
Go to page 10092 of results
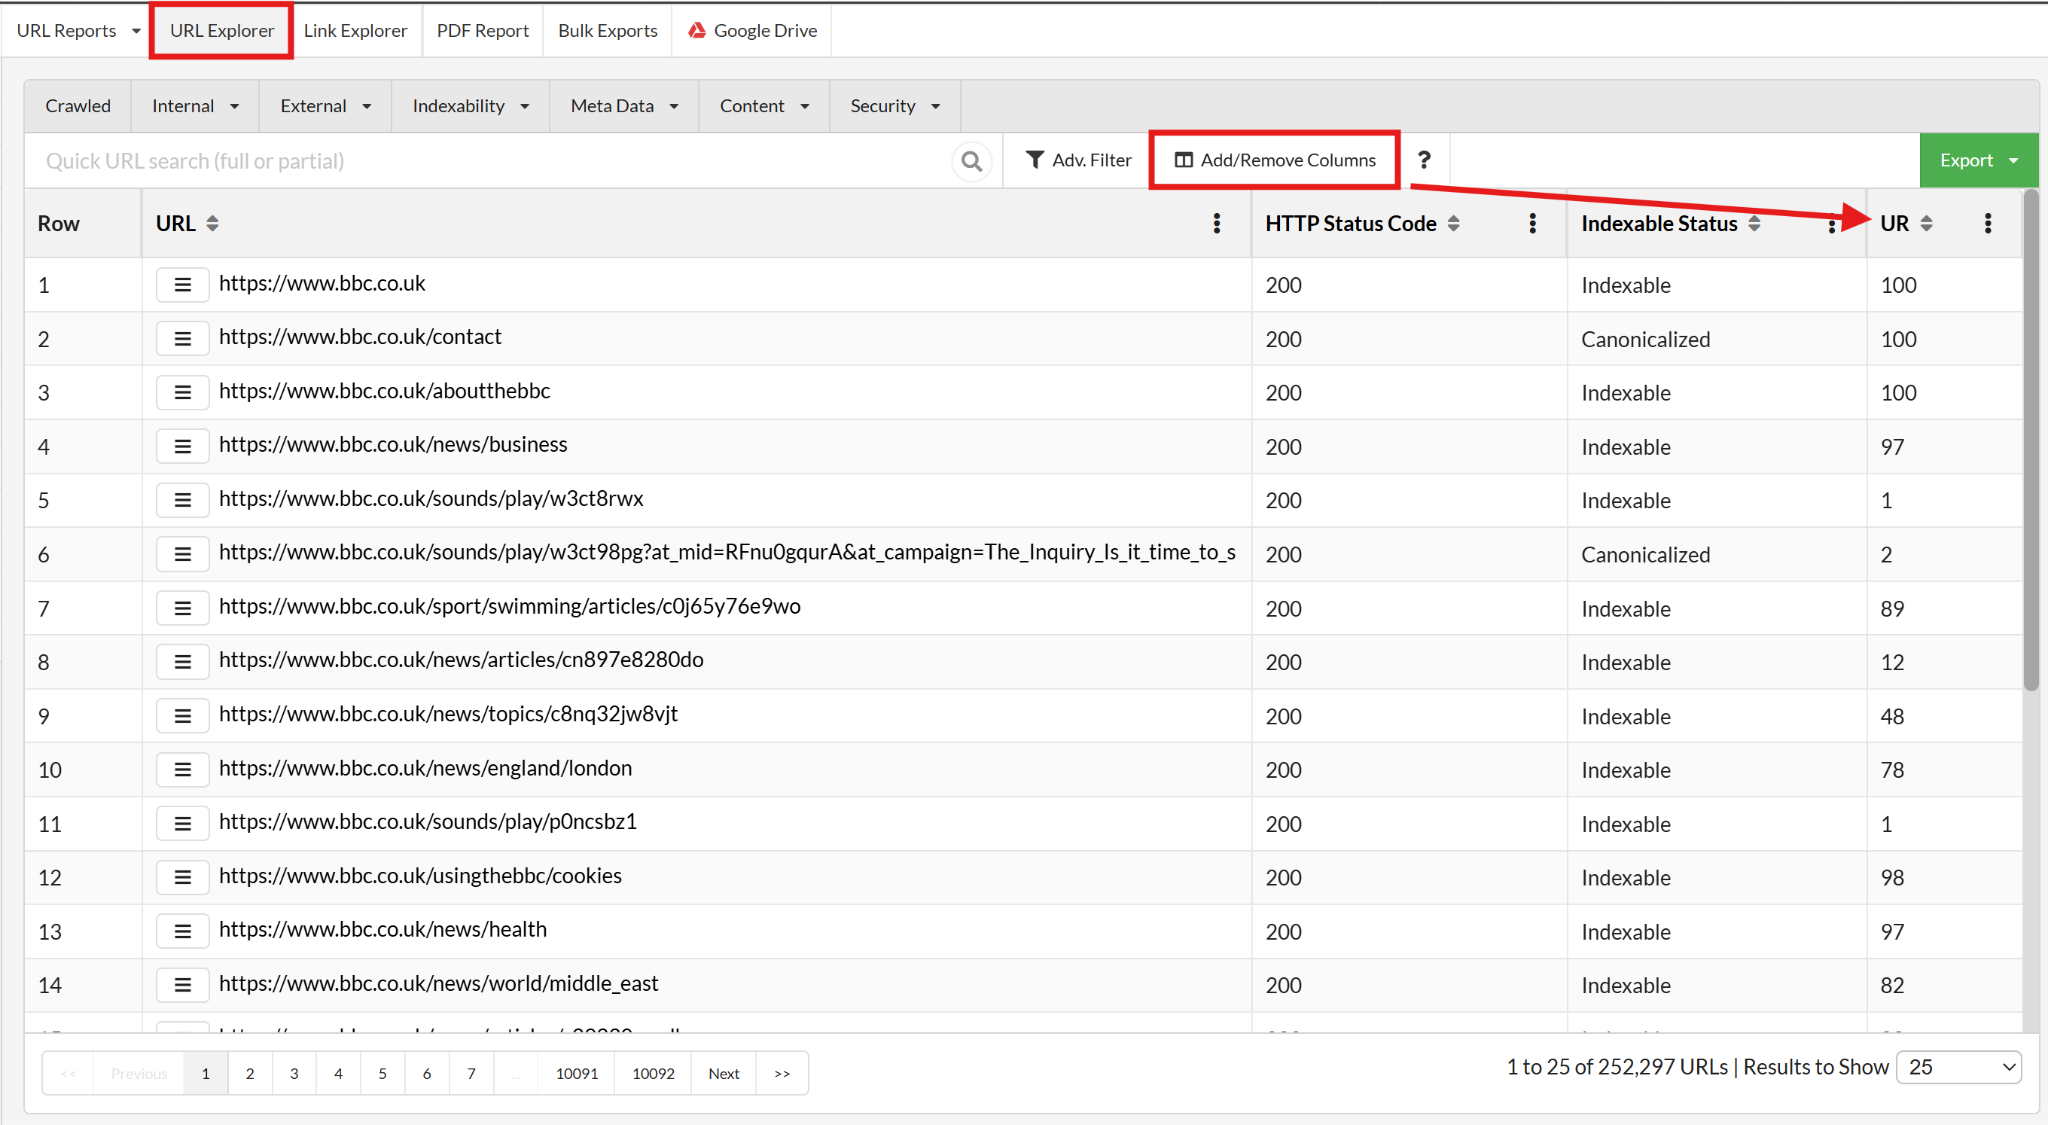coord(652,1072)
